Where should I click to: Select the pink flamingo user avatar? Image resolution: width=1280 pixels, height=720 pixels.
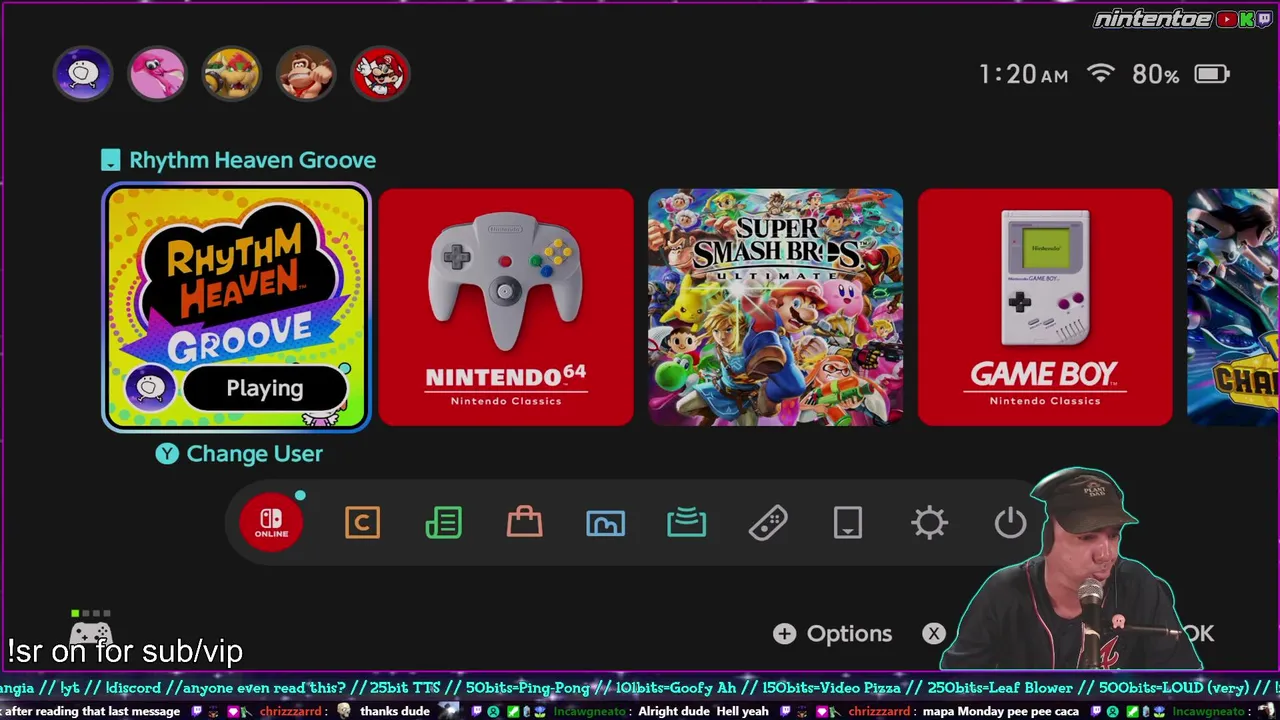coord(157,73)
